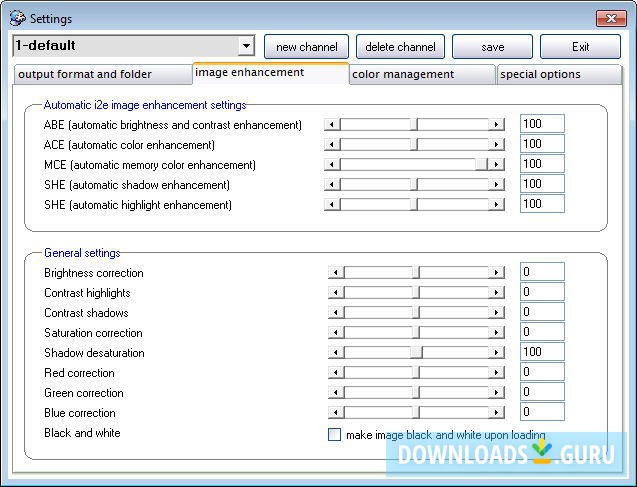Click the Blue correction value field

tap(542, 411)
